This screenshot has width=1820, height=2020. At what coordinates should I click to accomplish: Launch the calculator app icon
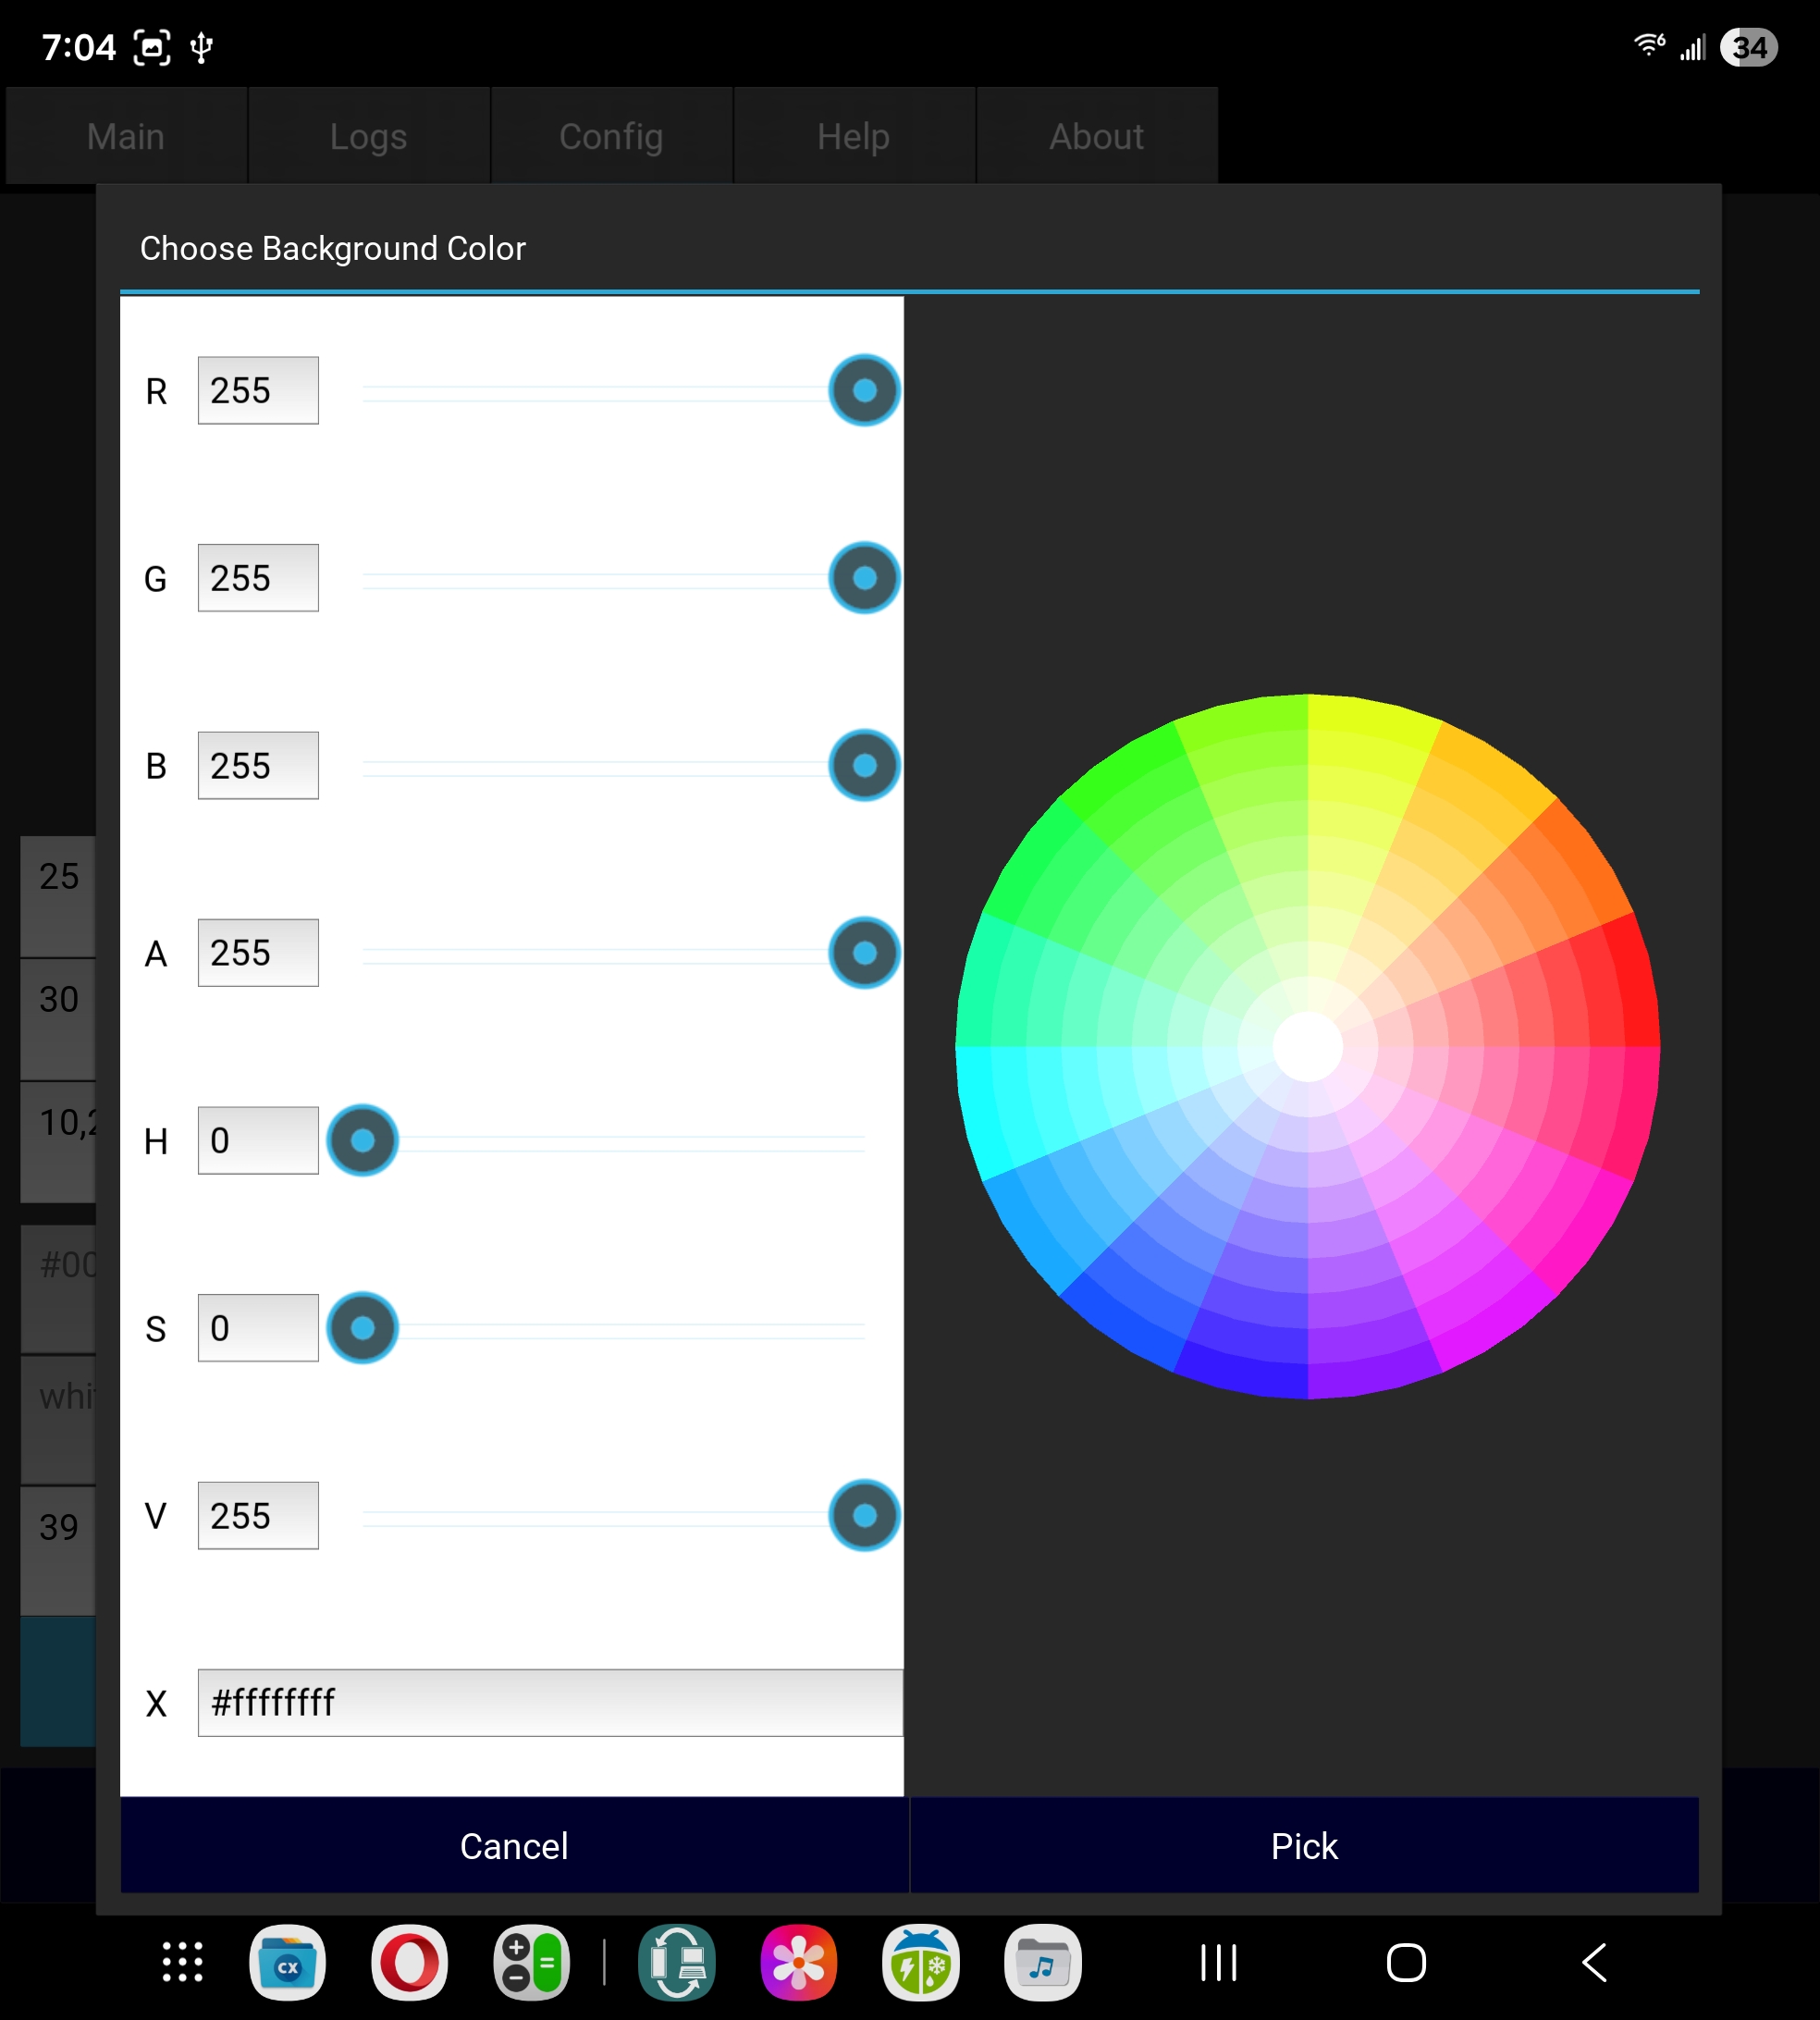tap(531, 1962)
